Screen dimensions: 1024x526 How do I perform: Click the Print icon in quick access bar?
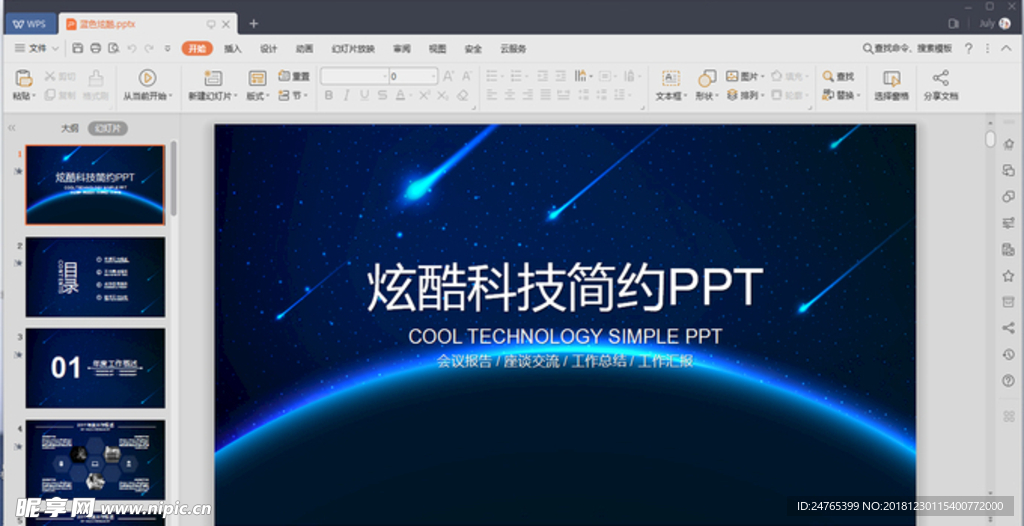coord(96,48)
